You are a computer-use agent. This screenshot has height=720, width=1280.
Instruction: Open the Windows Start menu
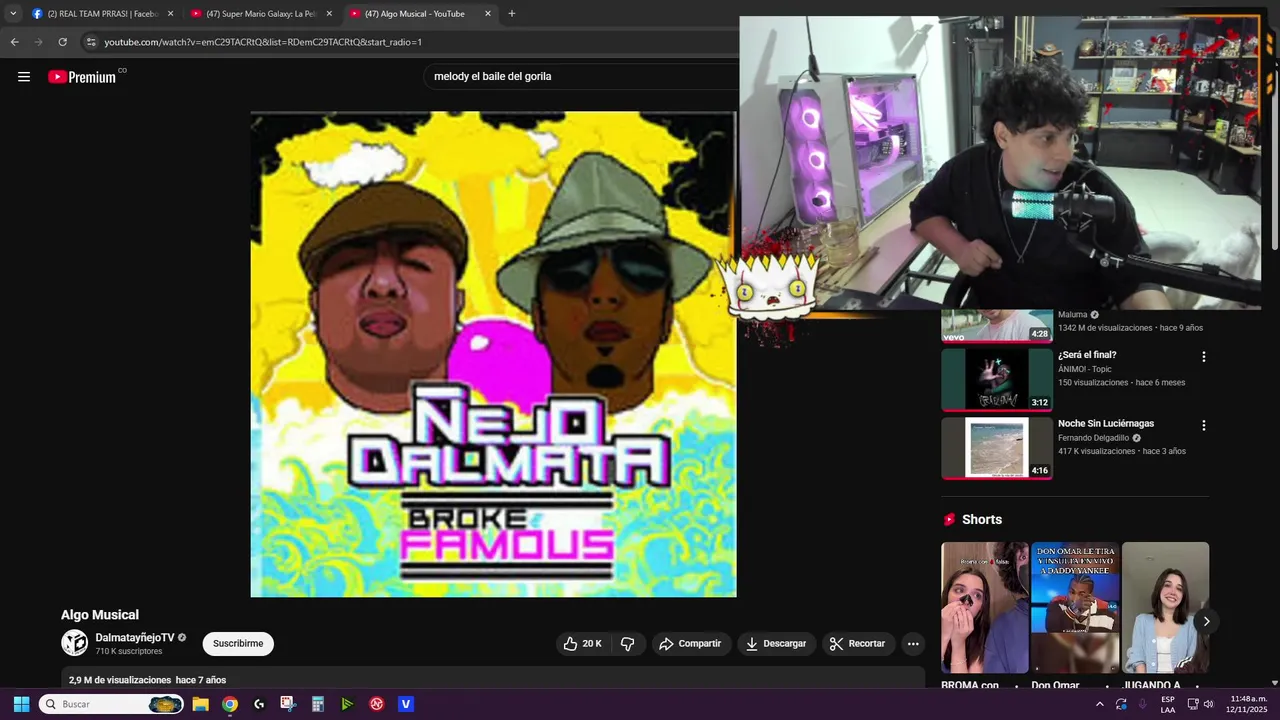pyautogui.click(x=21, y=704)
